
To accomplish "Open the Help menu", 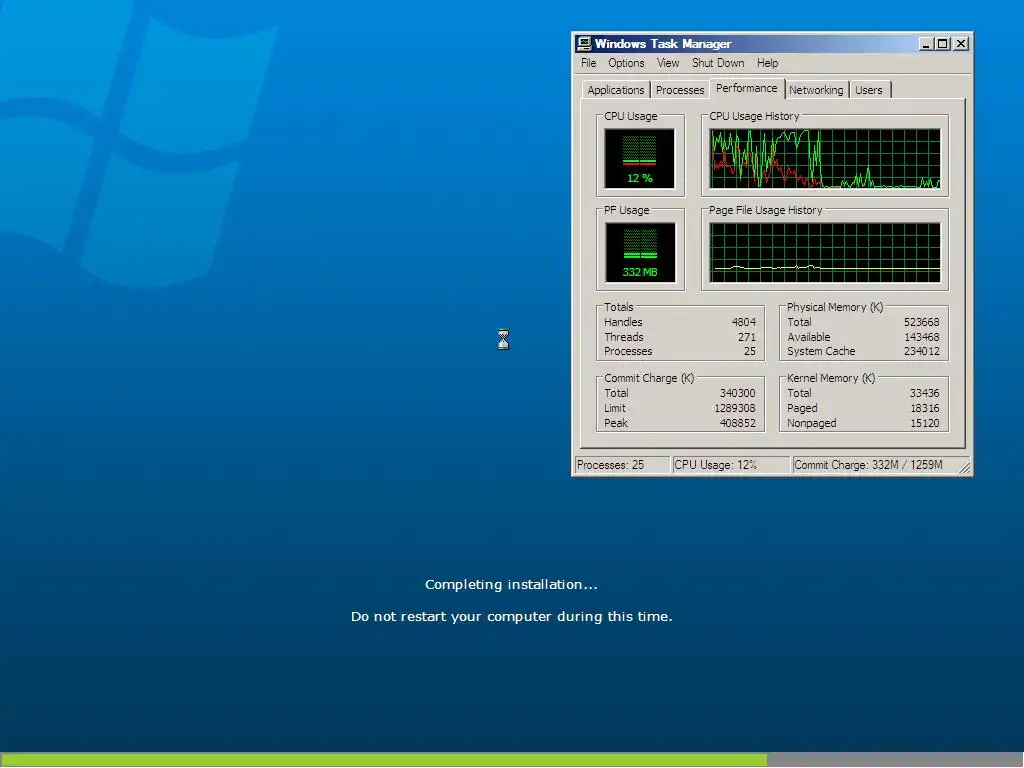I will tap(767, 63).
